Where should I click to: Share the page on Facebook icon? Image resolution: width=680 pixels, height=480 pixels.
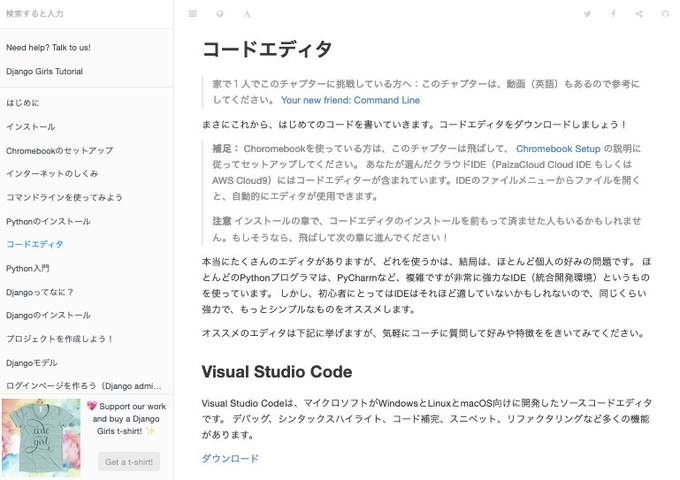613,14
